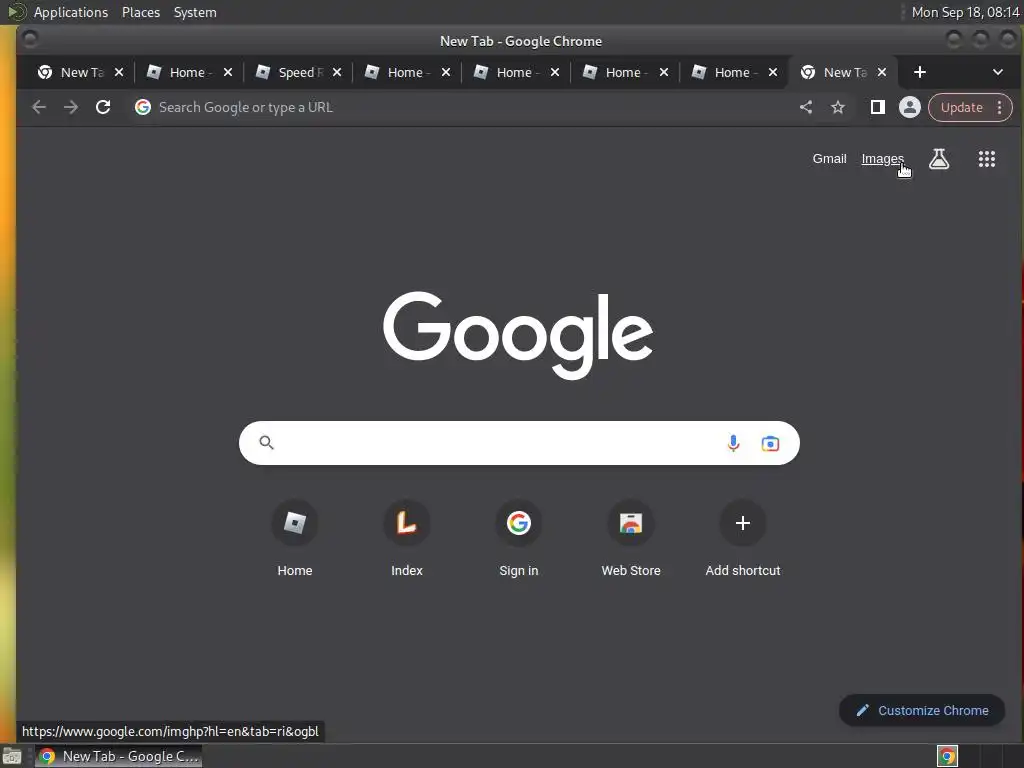Image resolution: width=1024 pixels, height=768 pixels.
Task: Switch to the first New Tab
Action: (71, 72)
